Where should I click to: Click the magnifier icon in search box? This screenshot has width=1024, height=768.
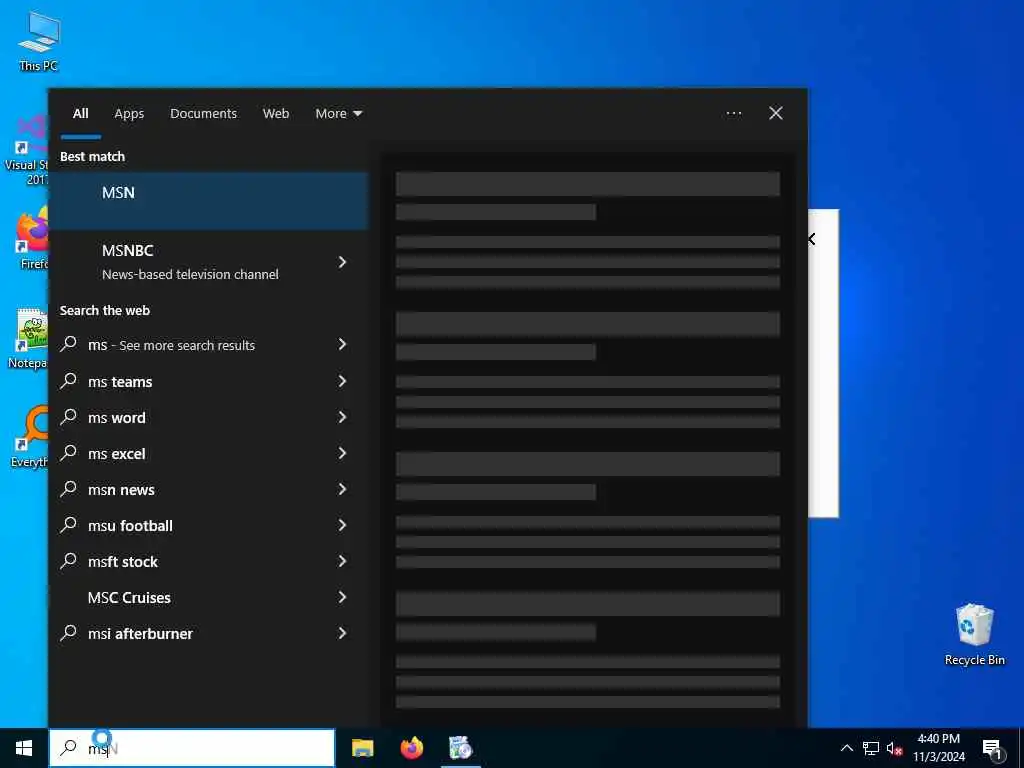click(x=69, y=748)
